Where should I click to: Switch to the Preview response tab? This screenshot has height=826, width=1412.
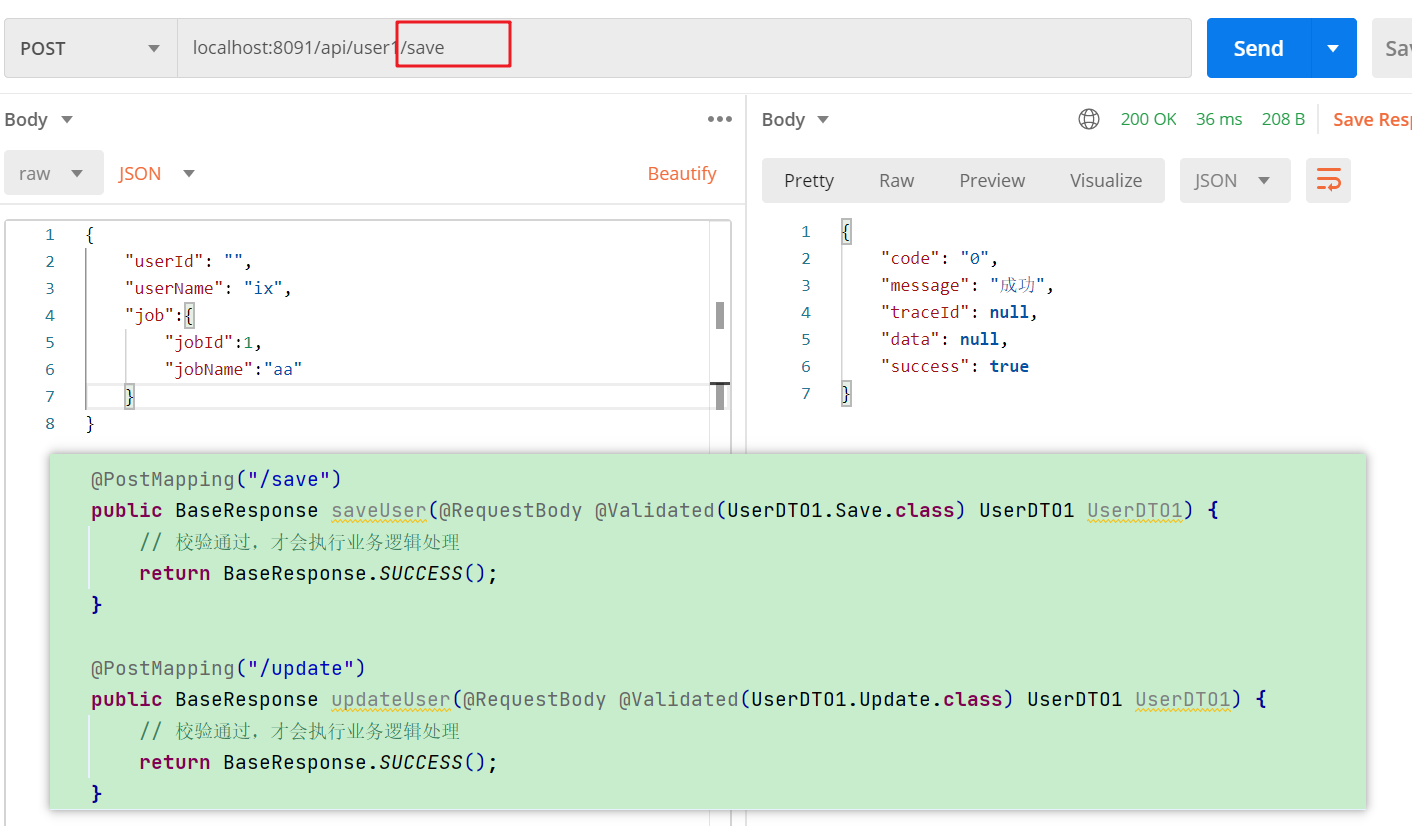pos(992,180)
